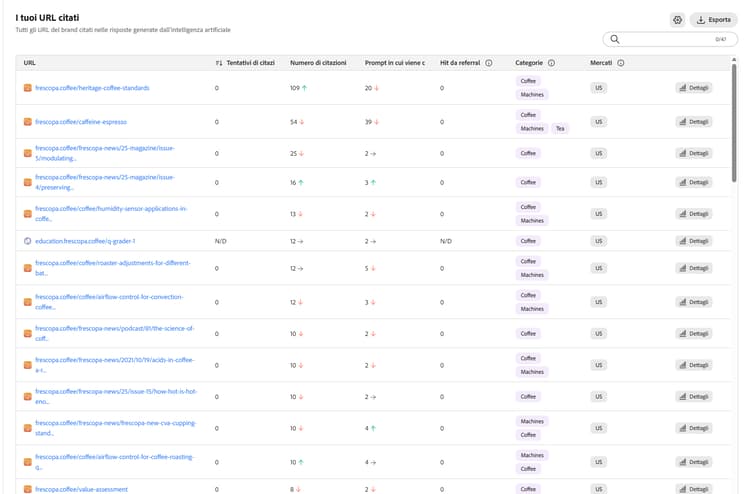The width and height of the screenshot is (750, 494).
Task: Click Dettagli for q-grader-1 row
Action: (x=694, y=241)
